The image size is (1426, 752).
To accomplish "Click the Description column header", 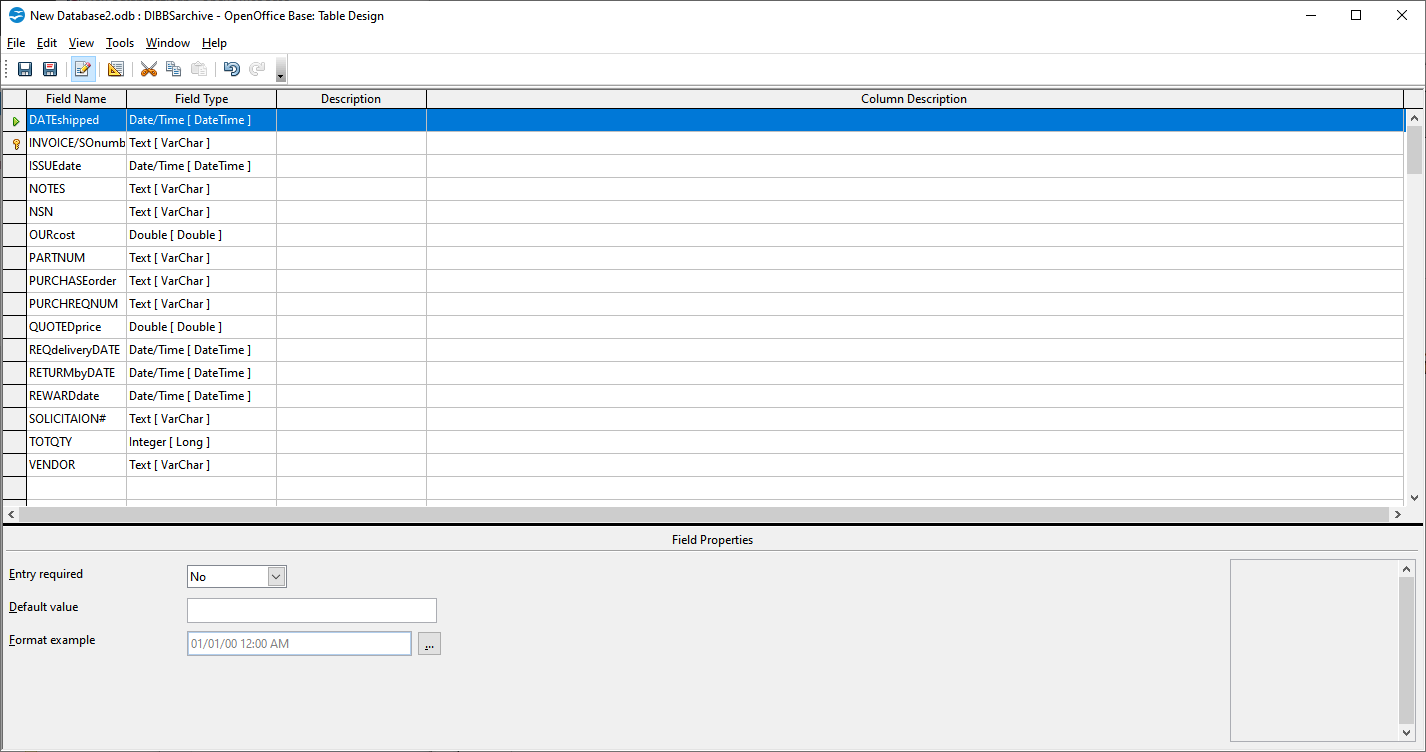I will 351,99.
